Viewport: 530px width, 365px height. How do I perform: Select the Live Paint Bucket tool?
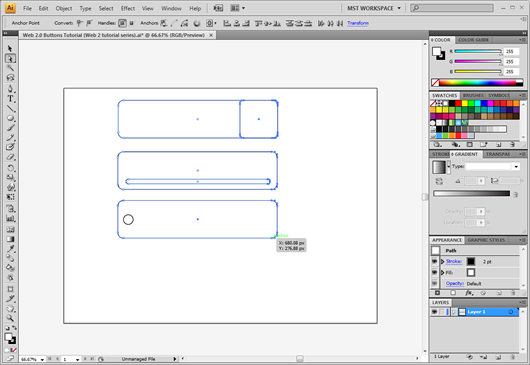pyautogui.click(x=10, y=268)
